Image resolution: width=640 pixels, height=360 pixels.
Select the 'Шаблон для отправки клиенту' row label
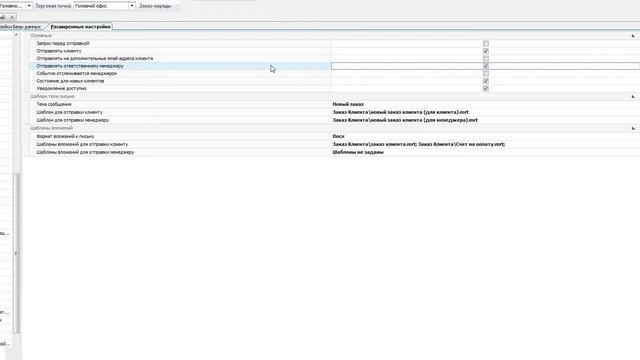pyautogui.click(x=69, y=112)
